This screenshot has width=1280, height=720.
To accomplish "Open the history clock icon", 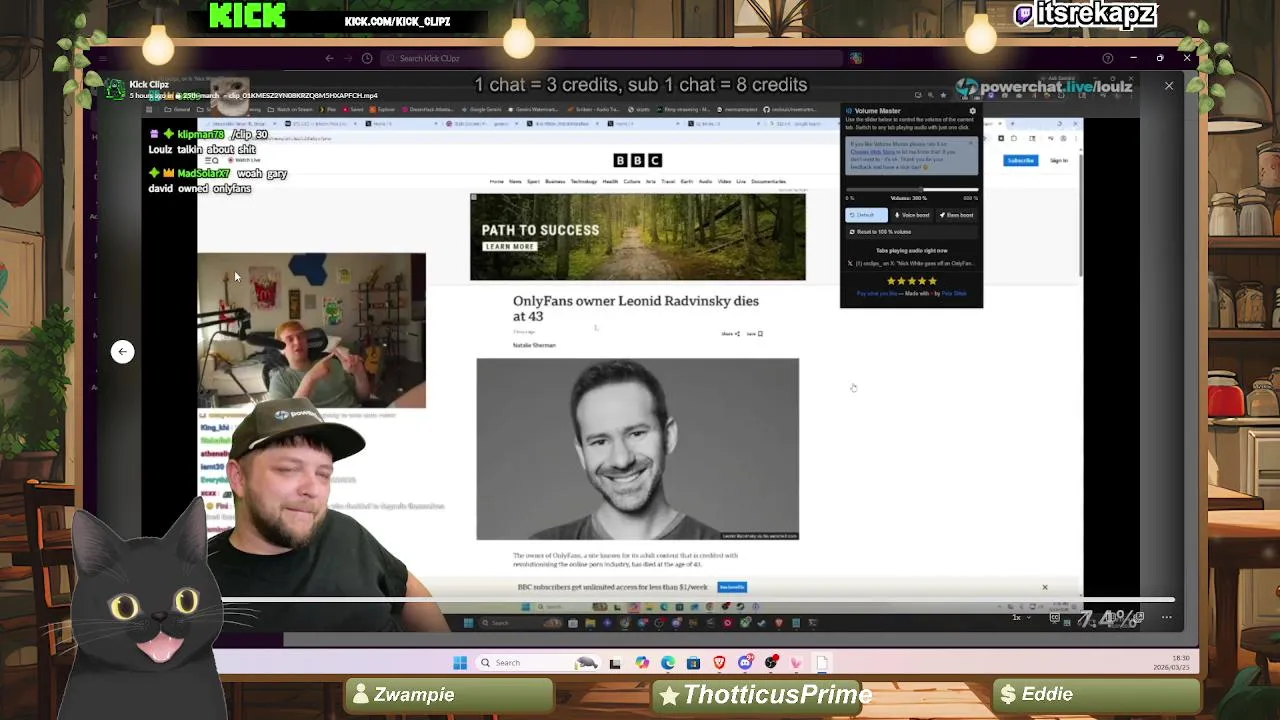I will pos(367,58).
